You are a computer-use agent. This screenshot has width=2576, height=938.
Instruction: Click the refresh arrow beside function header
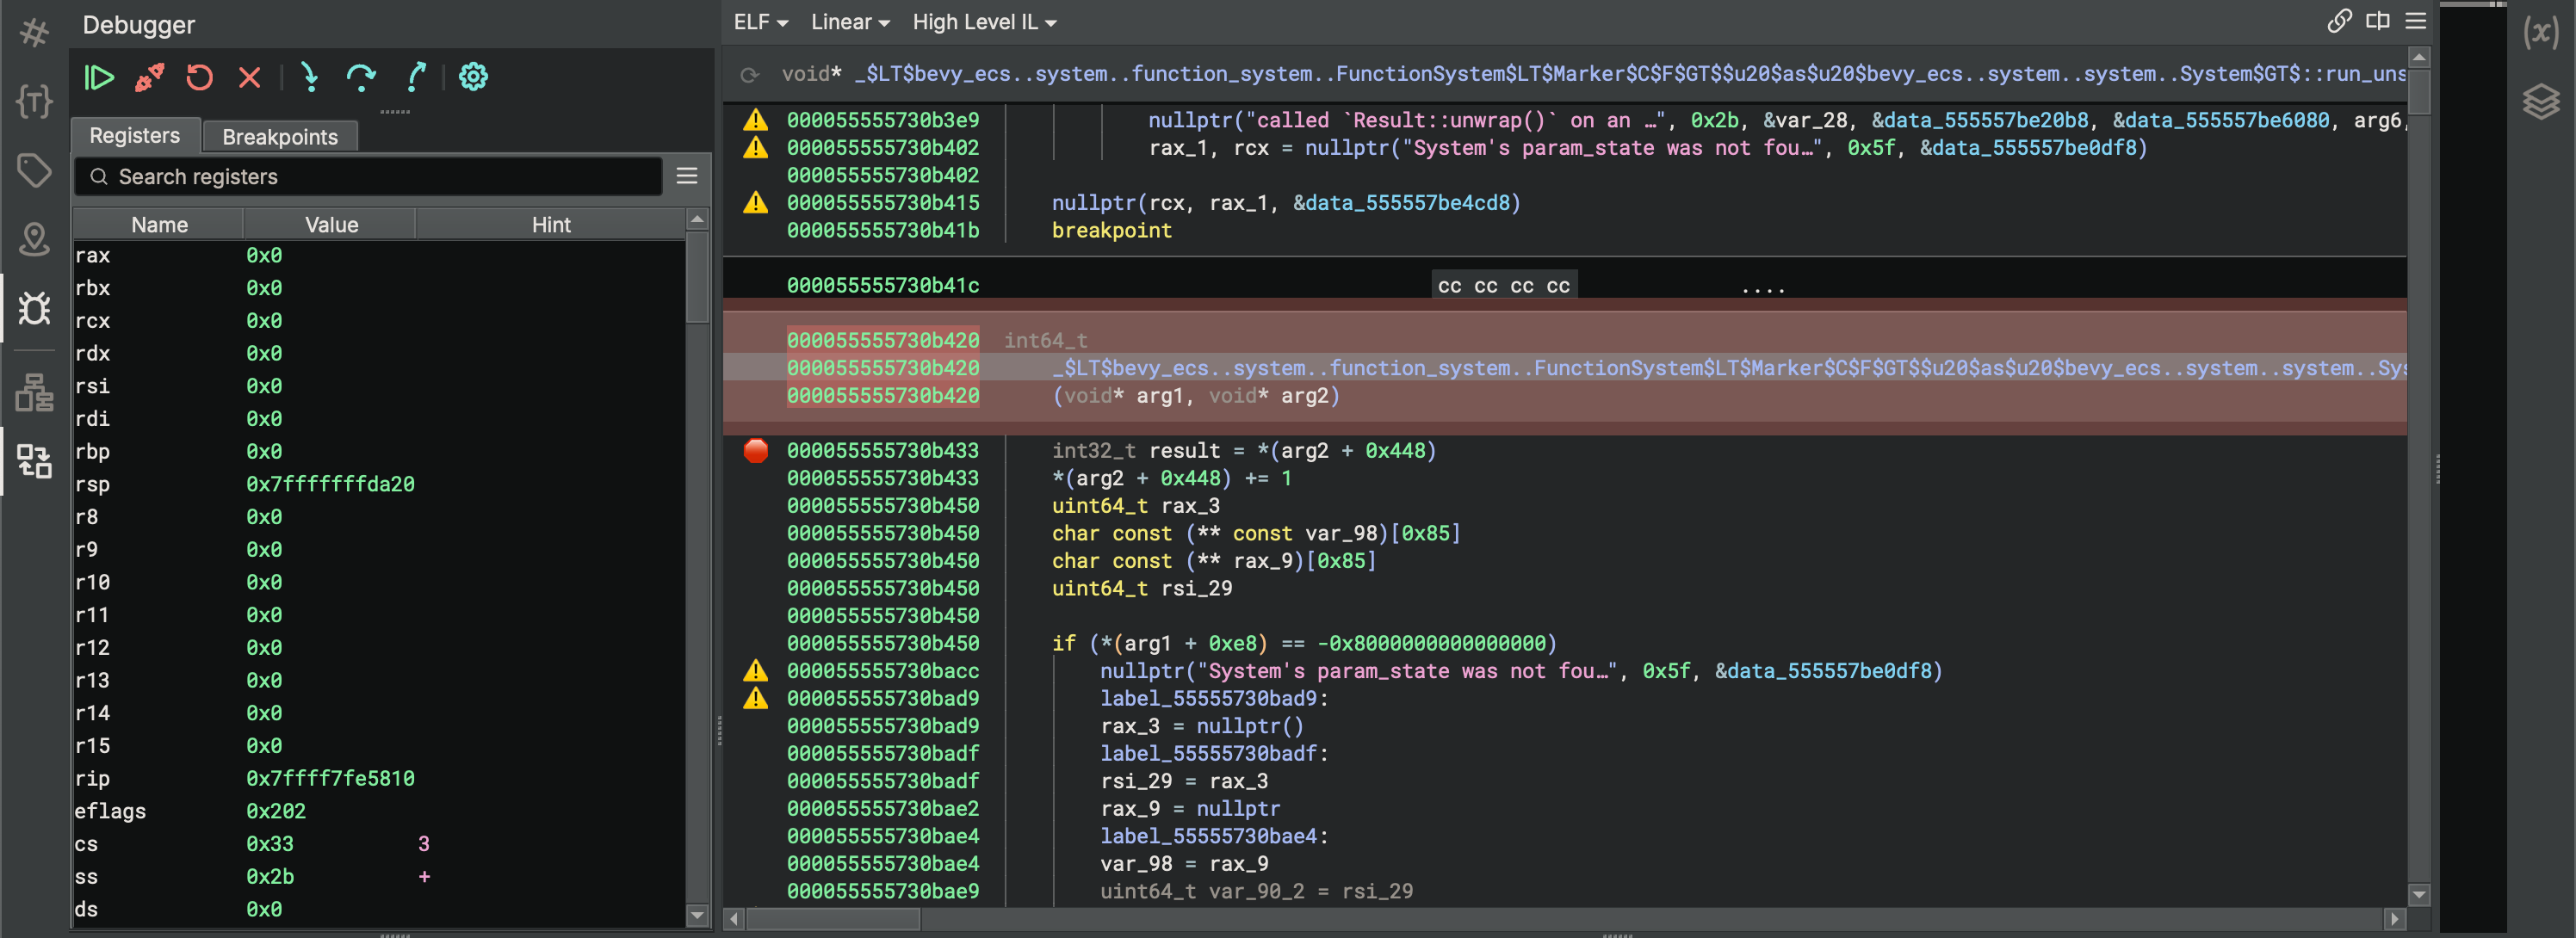pyautogui.click(x=749, y=74)
